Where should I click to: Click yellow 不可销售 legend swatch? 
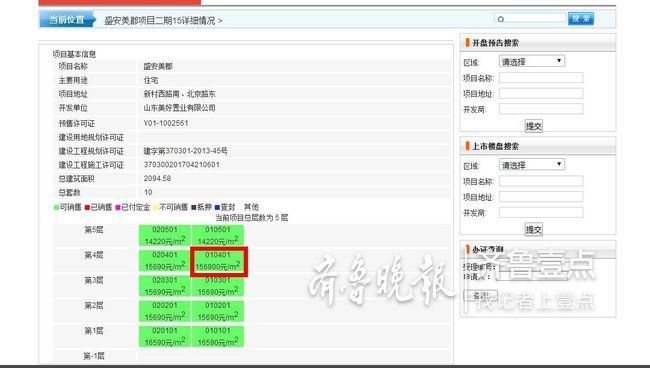tap(156, 207)
